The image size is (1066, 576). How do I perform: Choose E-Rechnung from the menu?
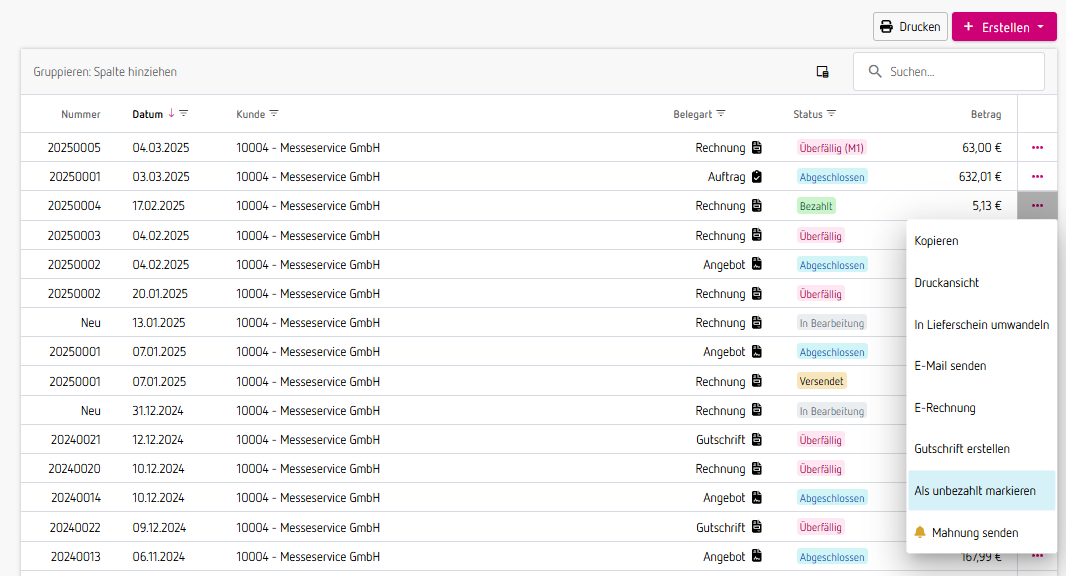coord(982,407)
